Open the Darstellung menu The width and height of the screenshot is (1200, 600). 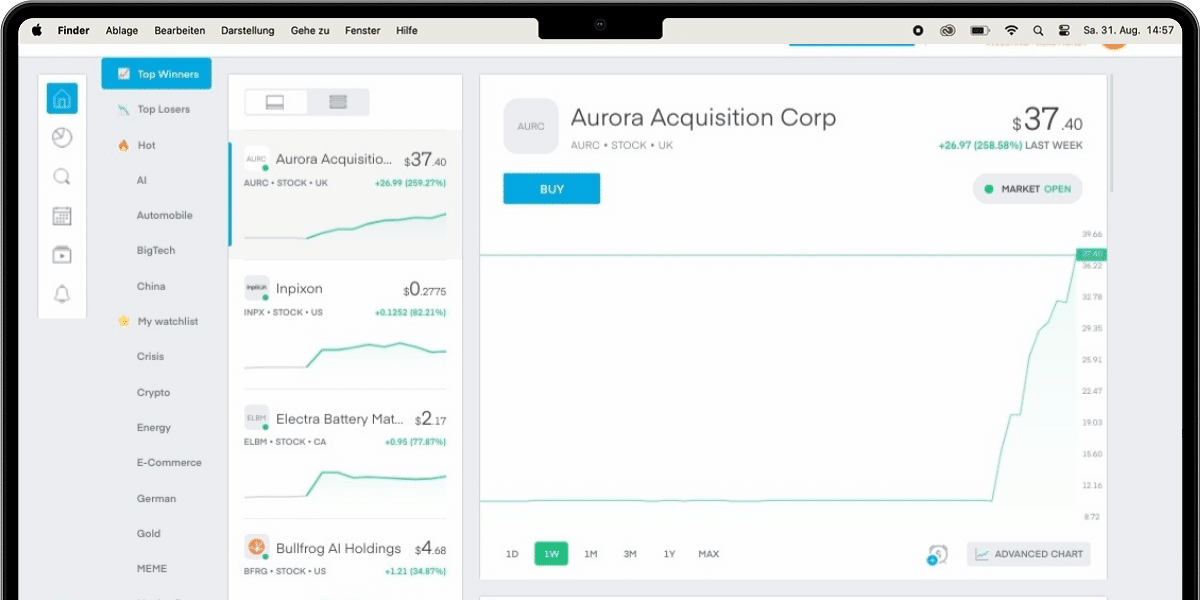[x=248, y=31]
